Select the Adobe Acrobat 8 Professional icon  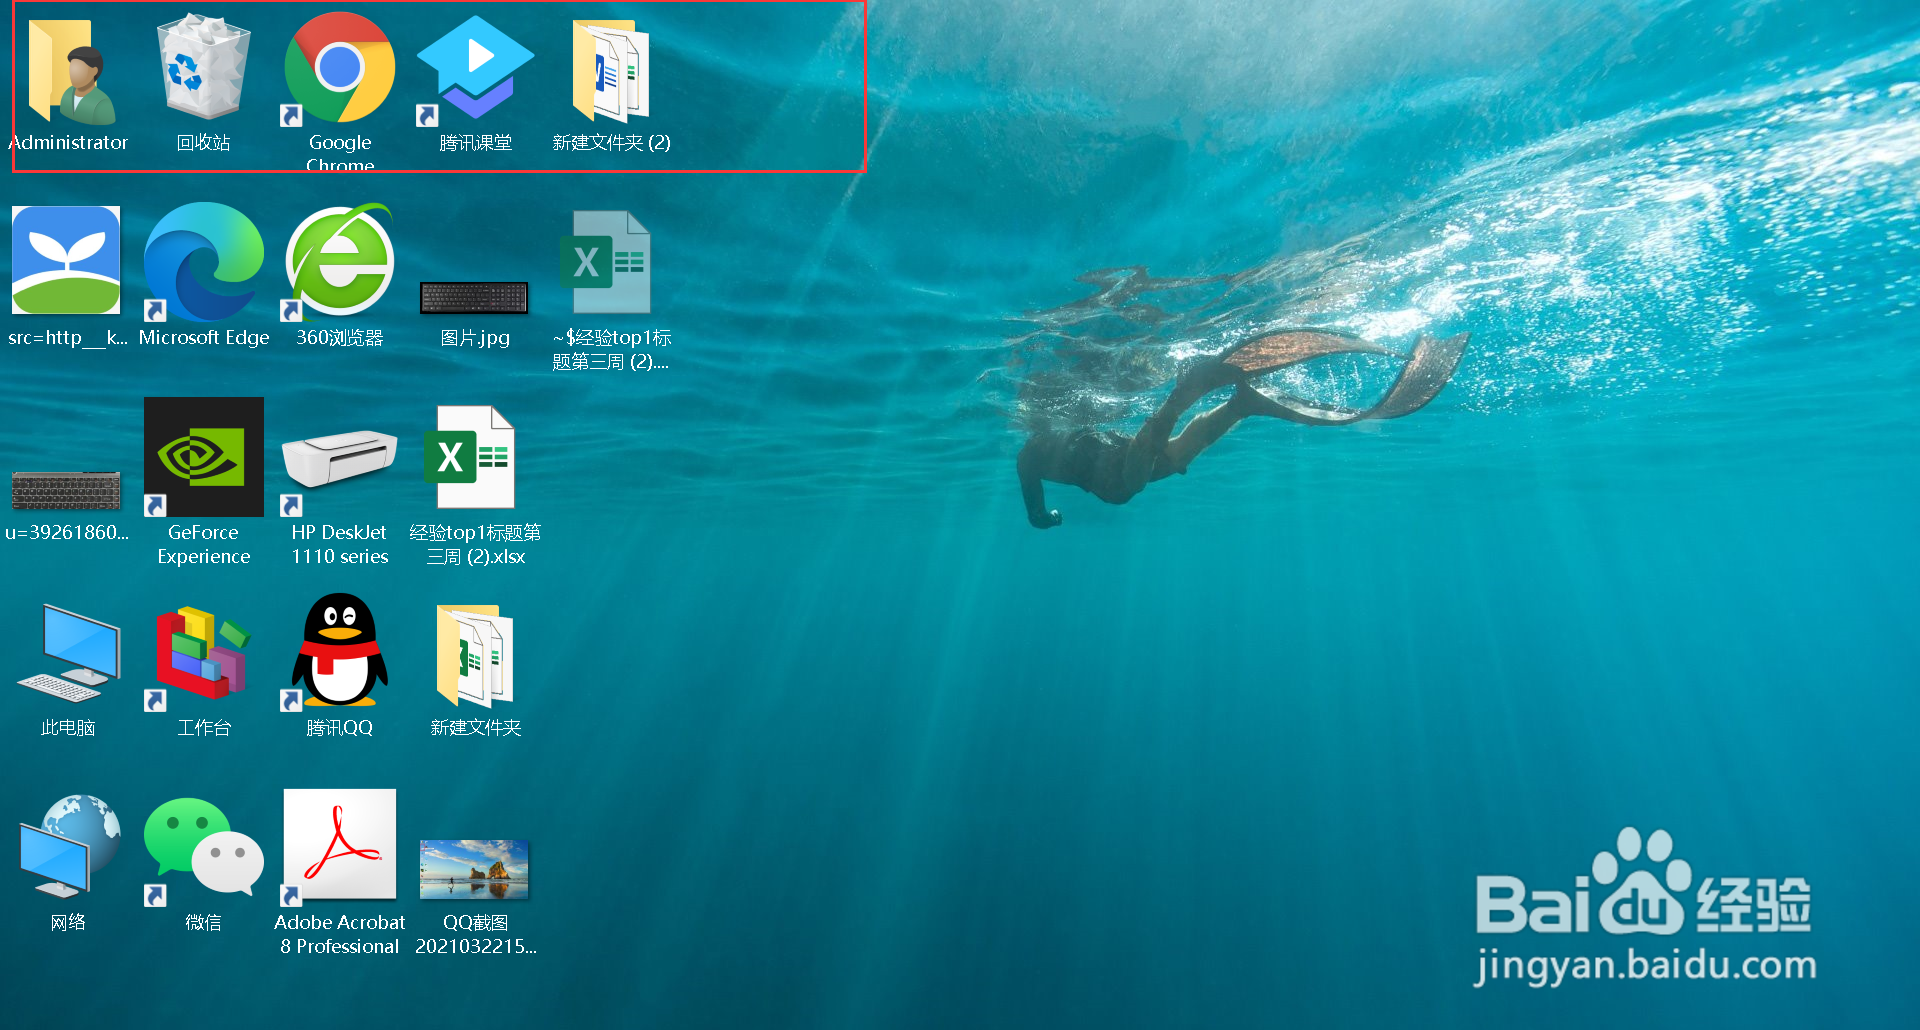[339, 846]
